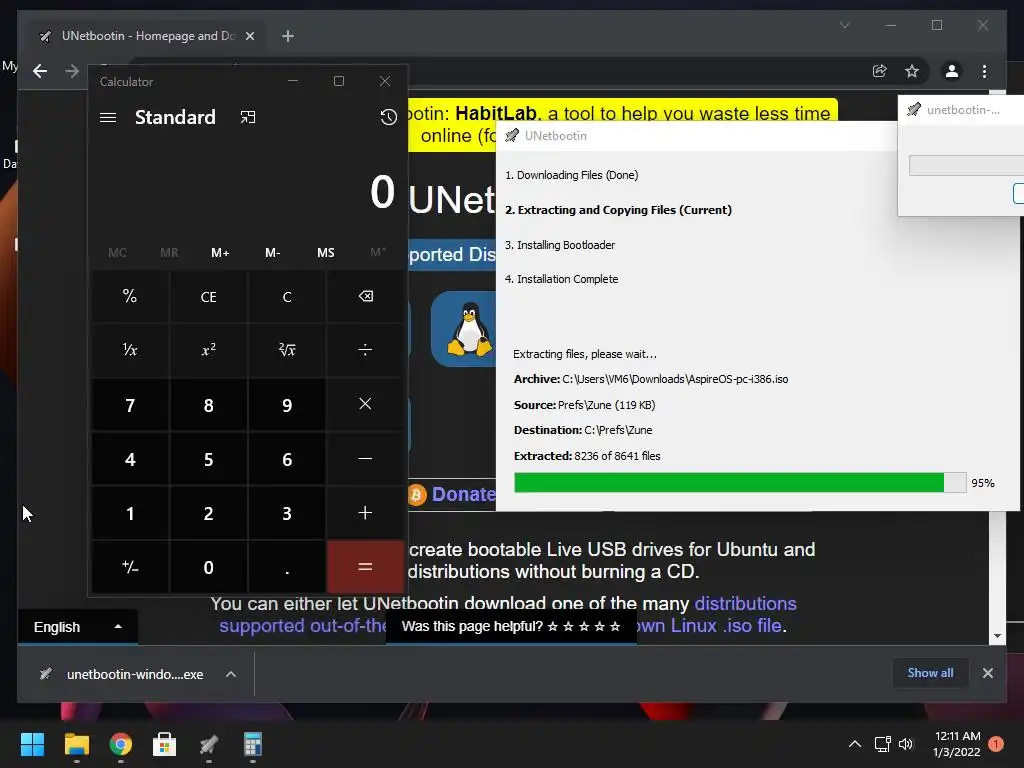
Task: Click the webpage scrollbar down arrow
Action: point(997,635)
